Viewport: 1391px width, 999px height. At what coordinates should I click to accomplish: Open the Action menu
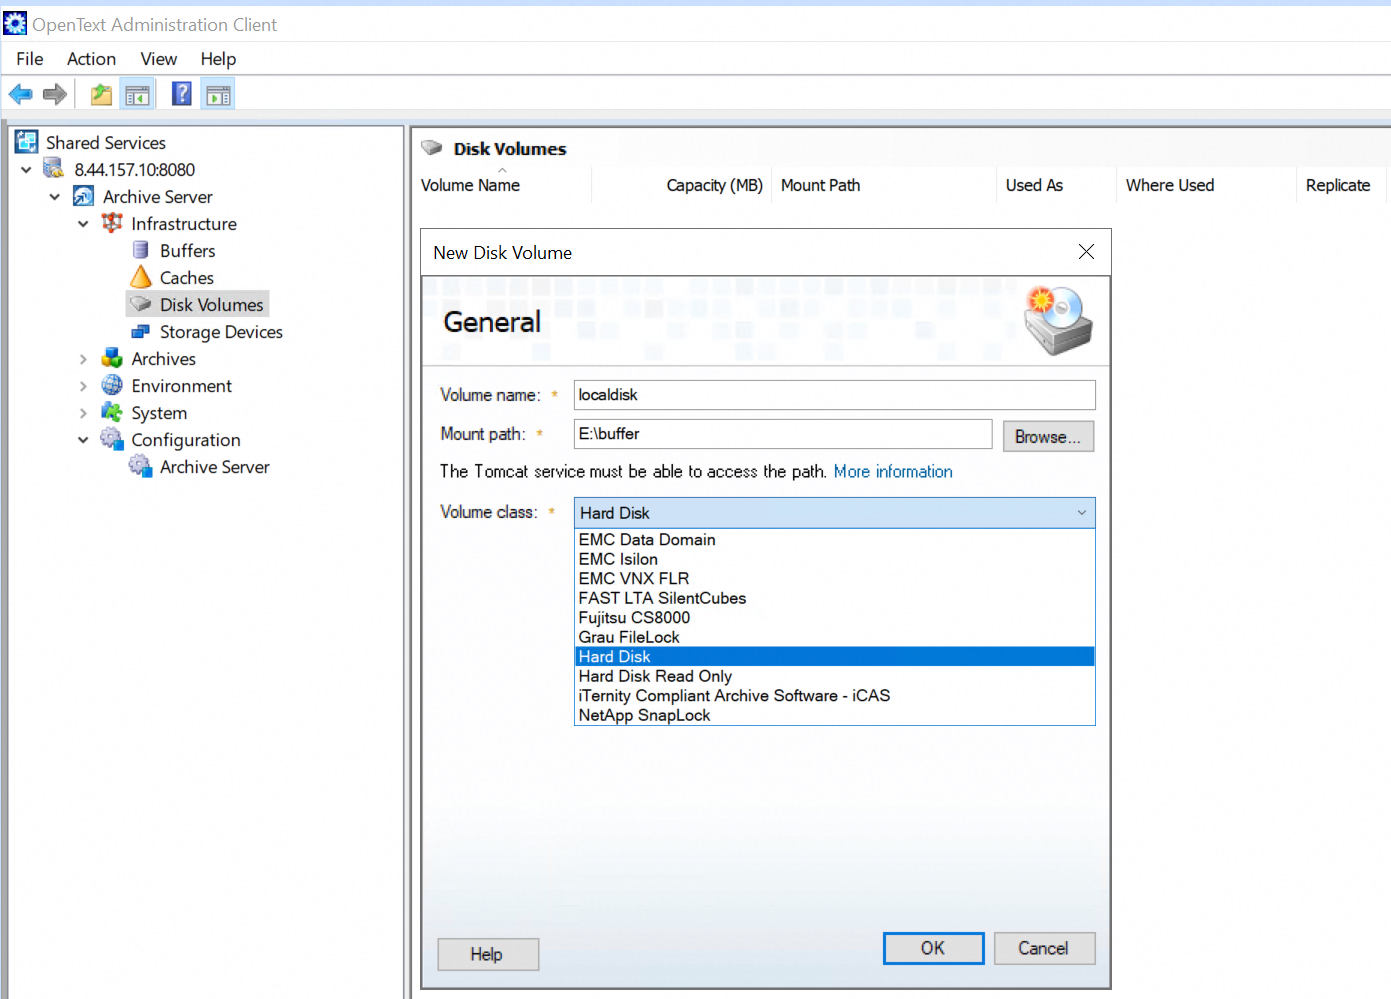(91, 59)
